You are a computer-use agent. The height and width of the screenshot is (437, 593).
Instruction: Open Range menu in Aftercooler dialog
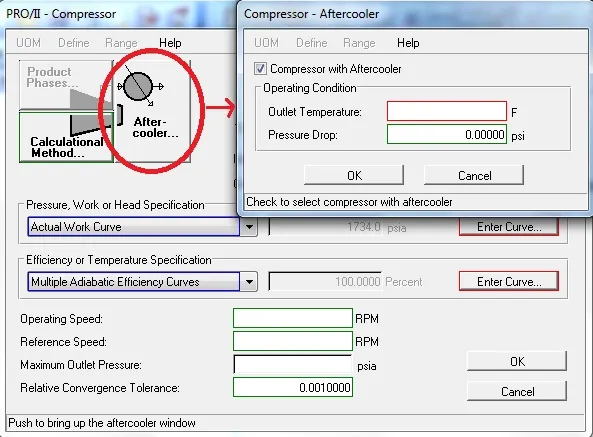(359, 43)
